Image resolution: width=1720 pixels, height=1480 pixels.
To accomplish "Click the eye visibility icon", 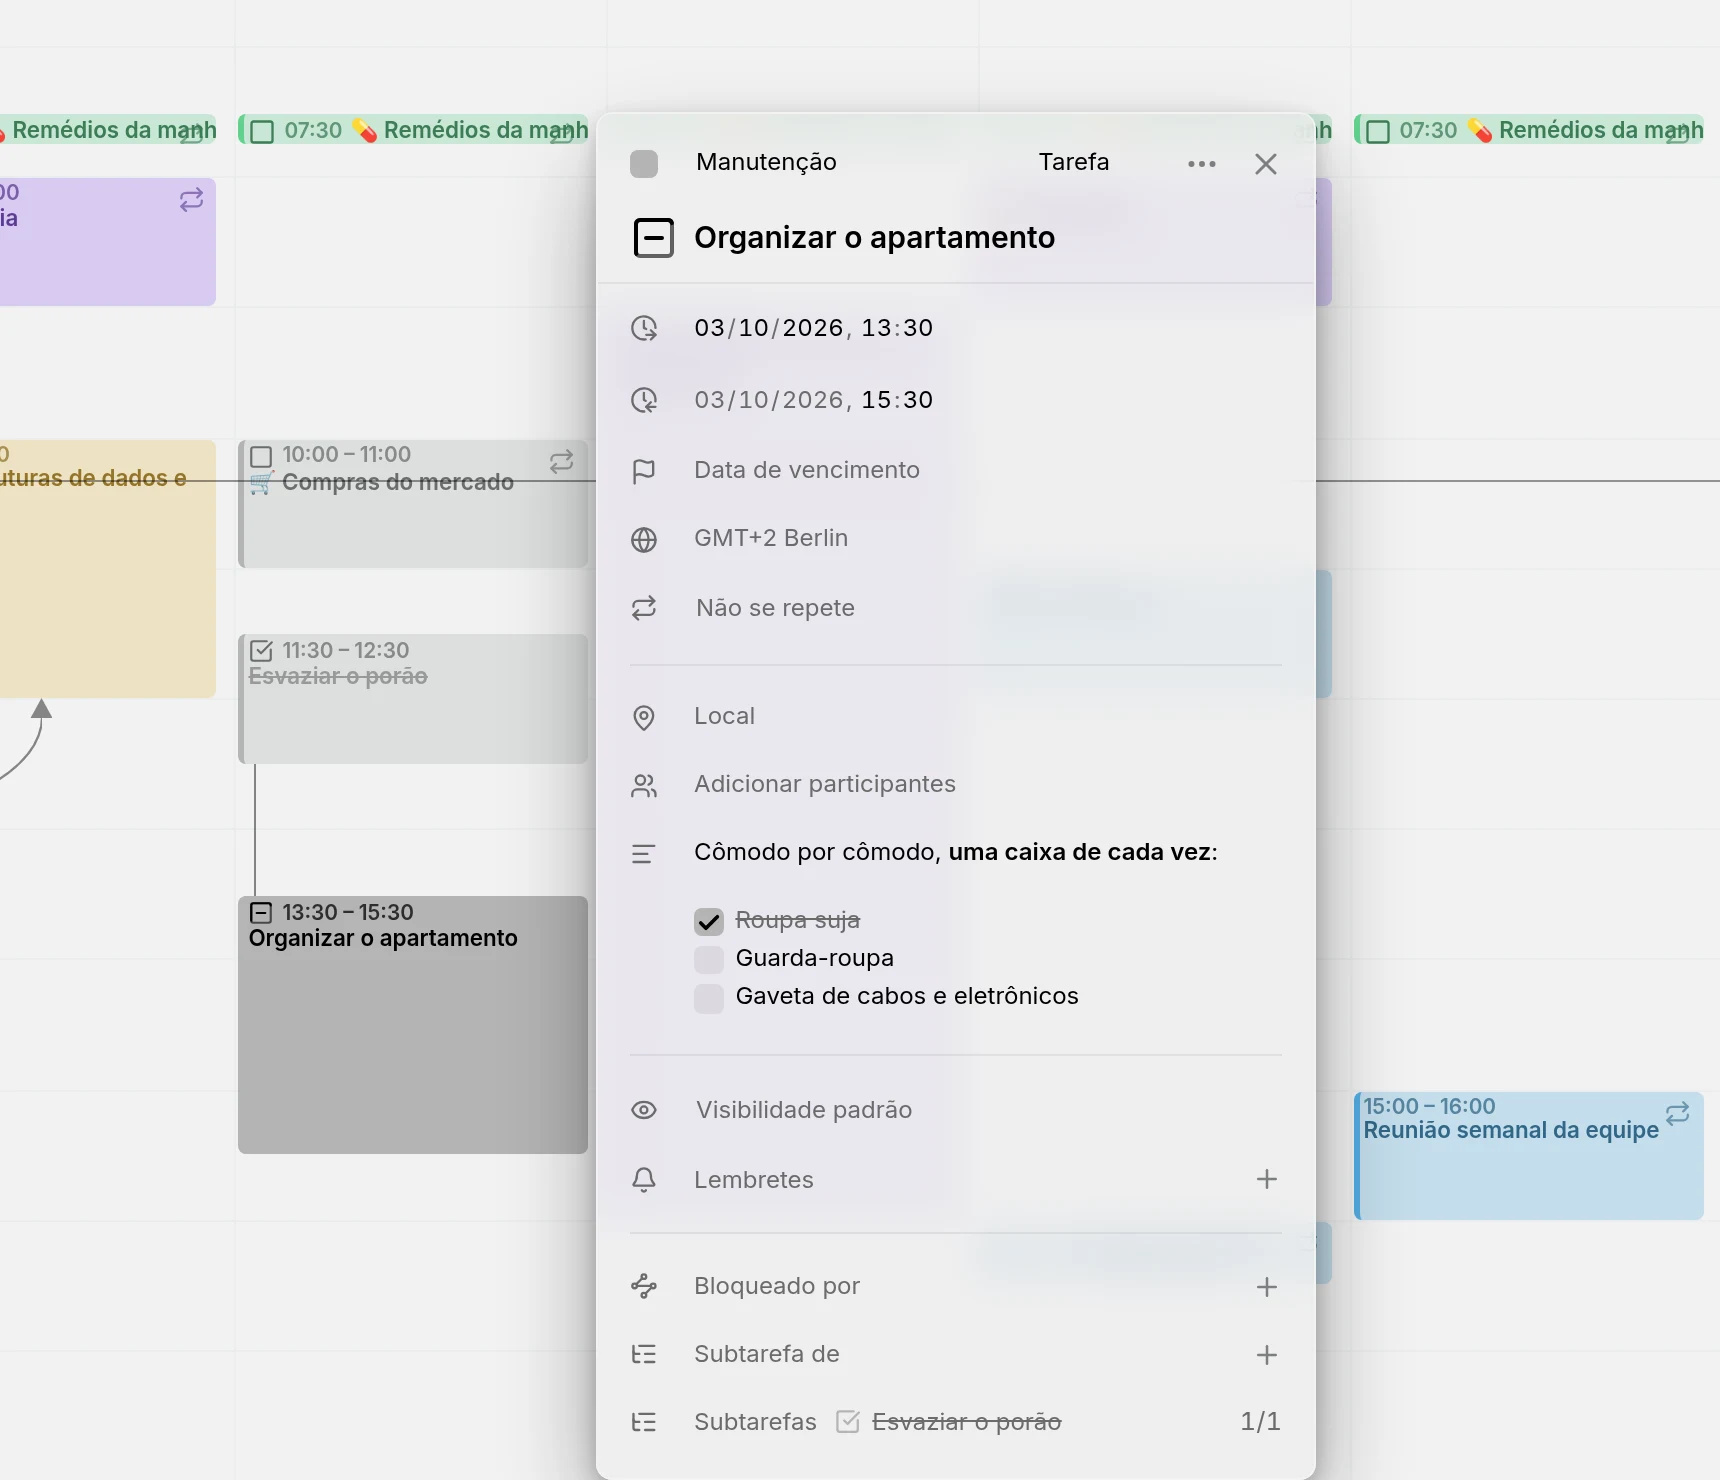I will coord(644,1110).
